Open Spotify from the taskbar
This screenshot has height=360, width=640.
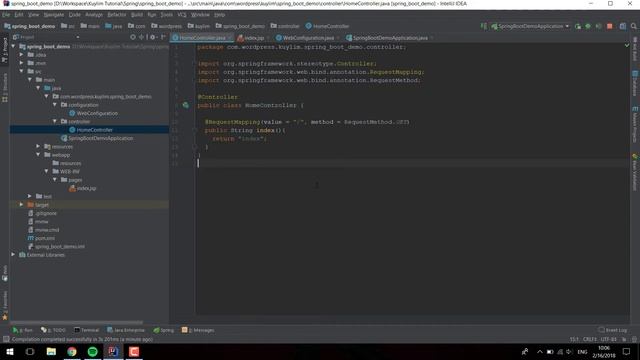[x=93, y=351]
